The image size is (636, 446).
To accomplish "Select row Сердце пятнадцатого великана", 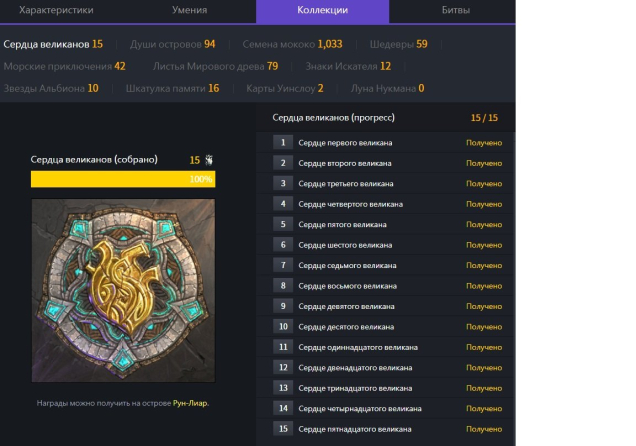I will coord(386,429).
